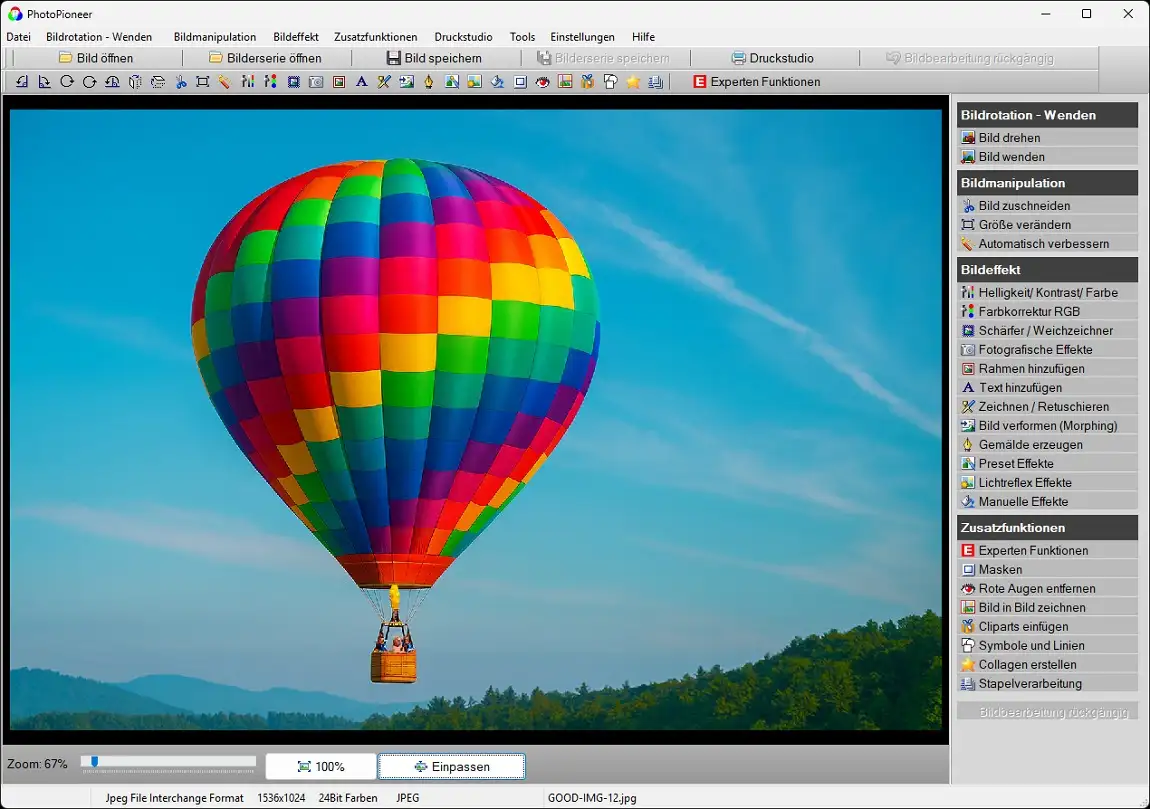Image resolution: width=1150 pixels, height=809 pixels.
Task: Click the 'Bild öffnen' toolbar button
Action: 96,58
